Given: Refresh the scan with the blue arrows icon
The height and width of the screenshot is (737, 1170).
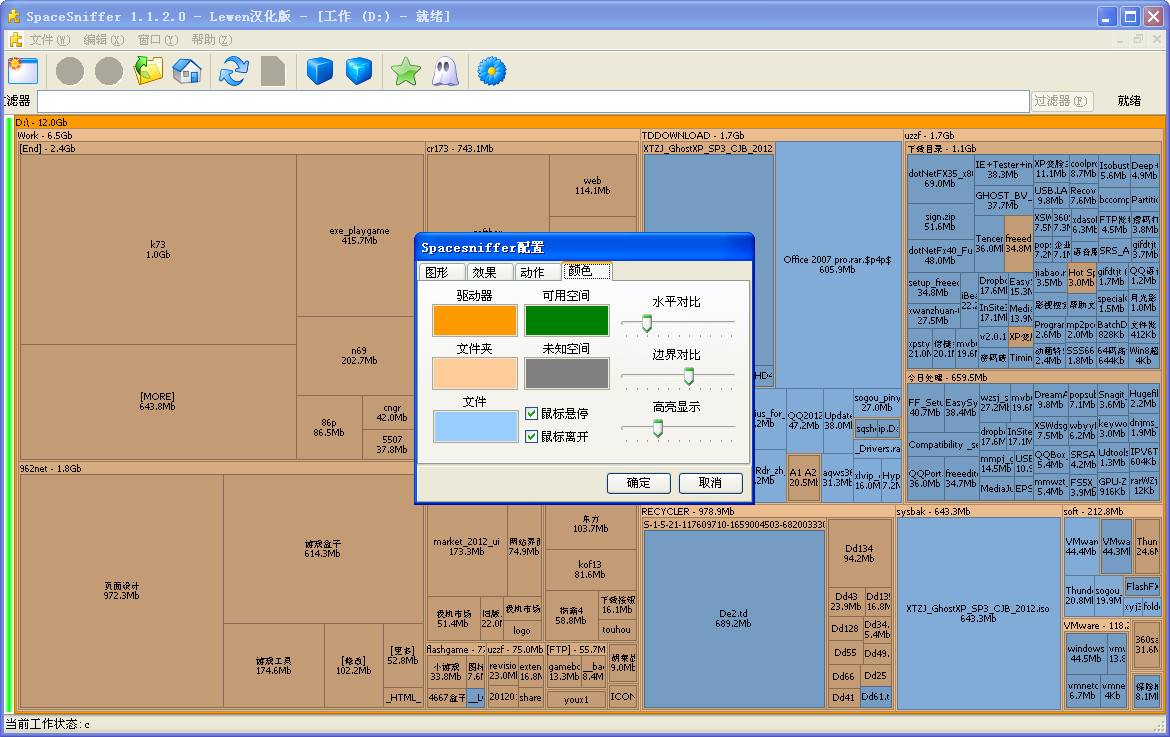Looking at the screenshot, I should (x=234, y=71).
